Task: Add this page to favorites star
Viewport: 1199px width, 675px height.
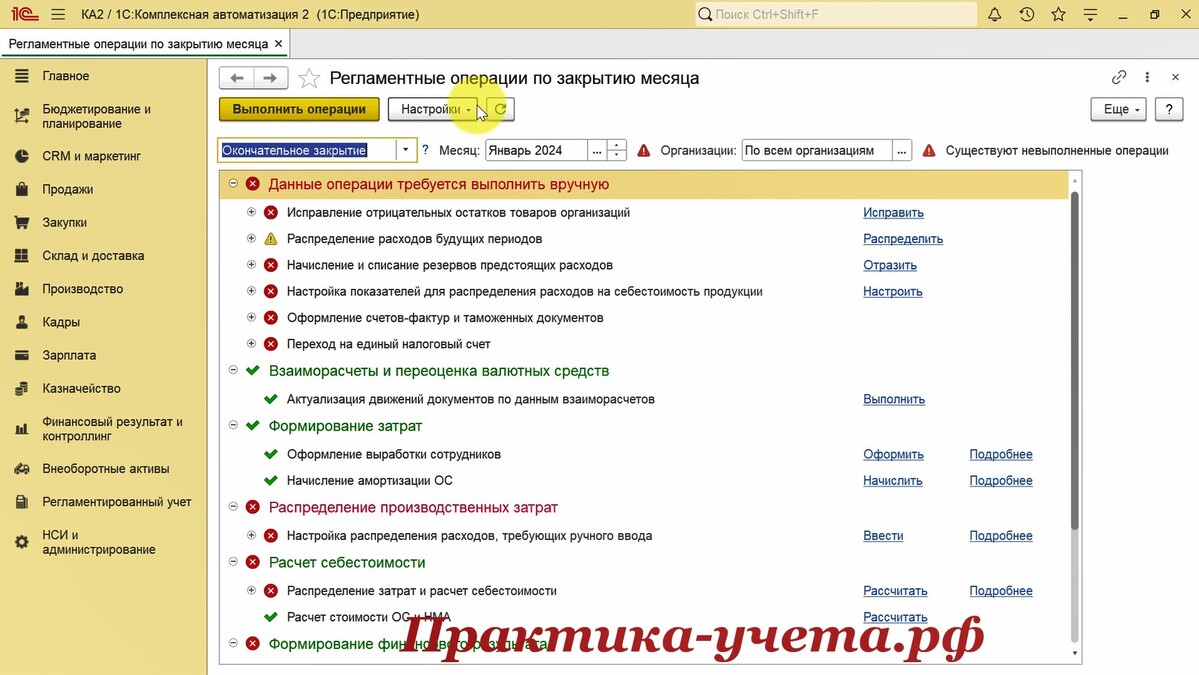Action: point(309,78)
